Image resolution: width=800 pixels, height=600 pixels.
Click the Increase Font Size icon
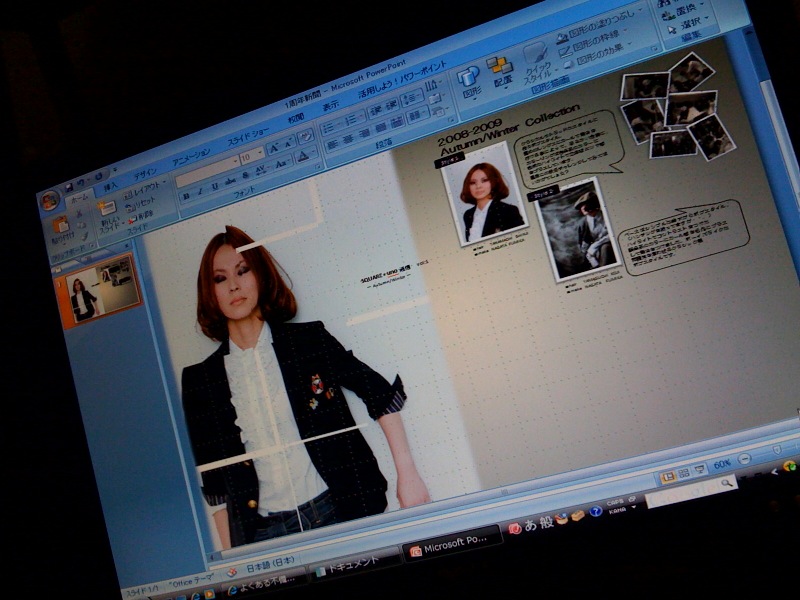point(274,148)
